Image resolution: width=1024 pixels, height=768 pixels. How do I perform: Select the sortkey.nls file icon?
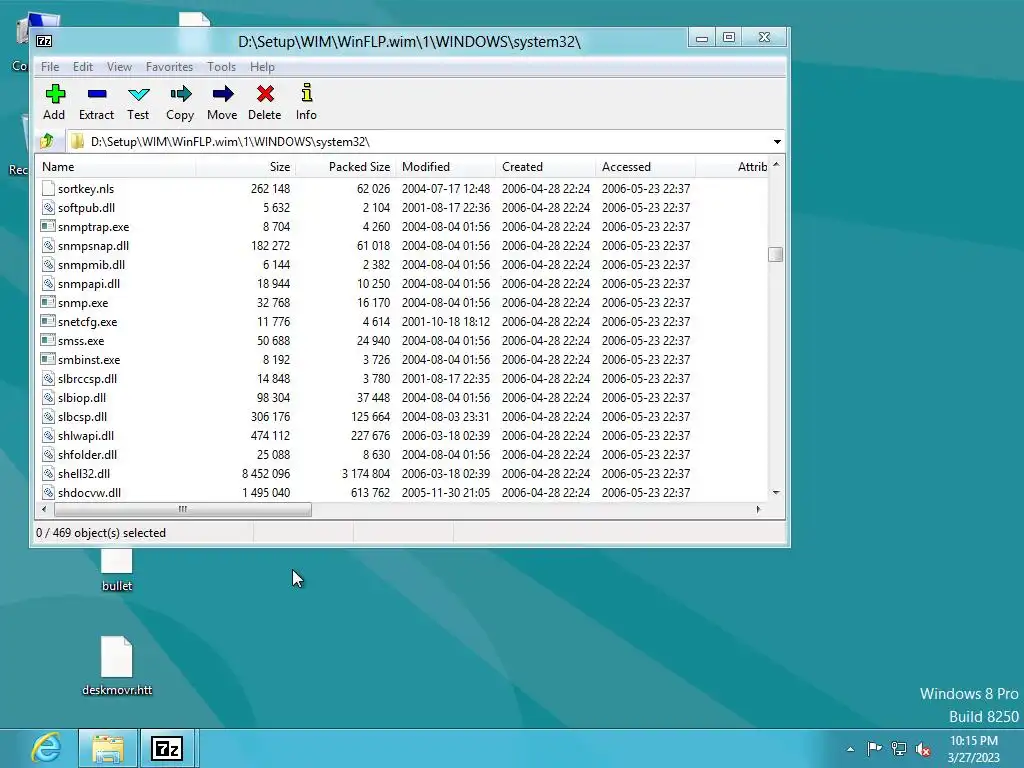tap(48, 189)
